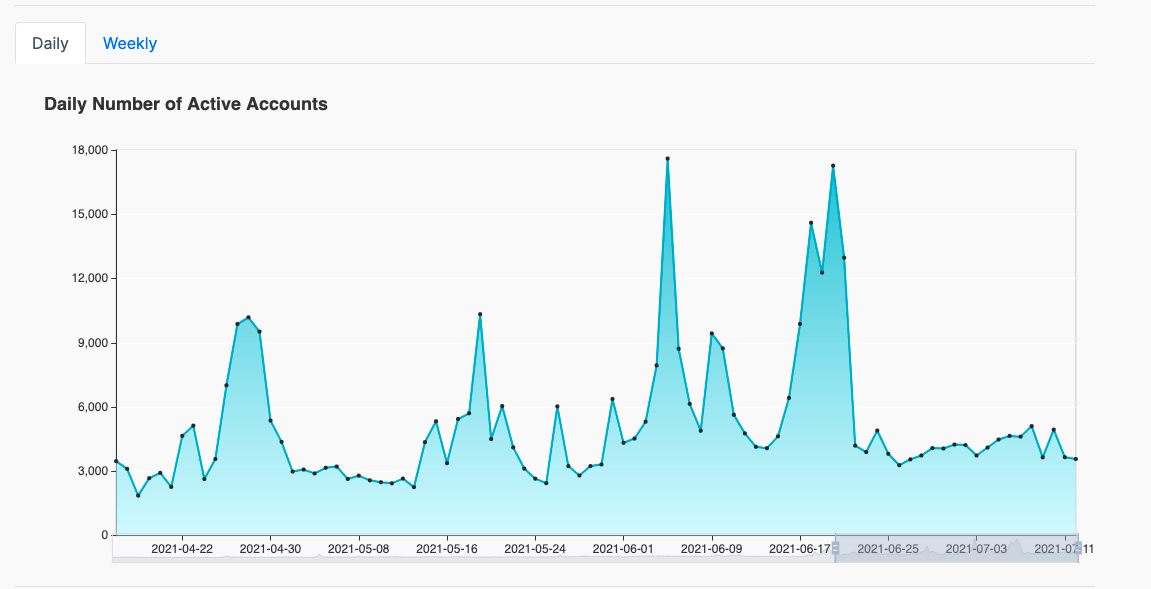Click the 2021-05-08 x-axis date label
Screen dimensions: 1151x589
pos(358,549)
